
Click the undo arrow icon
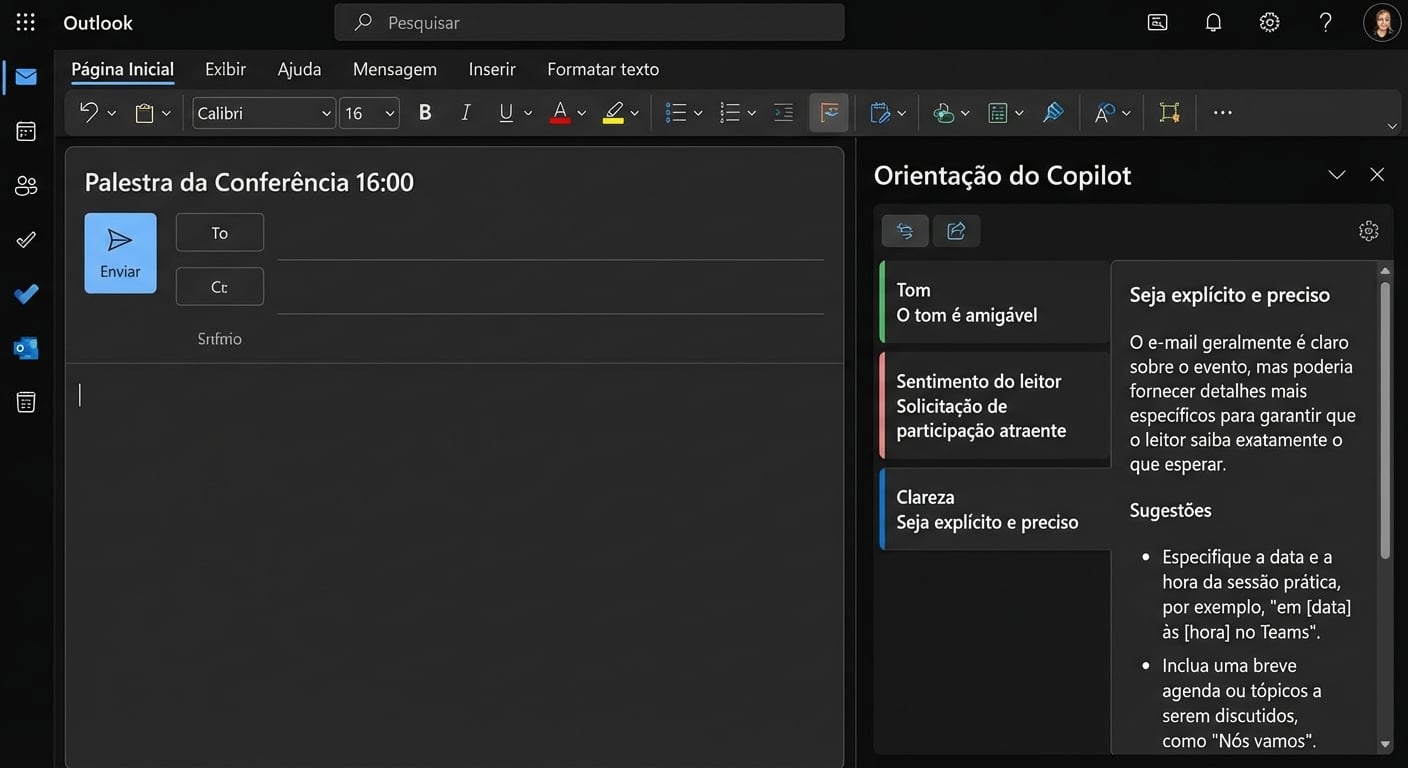coord(89,113)
